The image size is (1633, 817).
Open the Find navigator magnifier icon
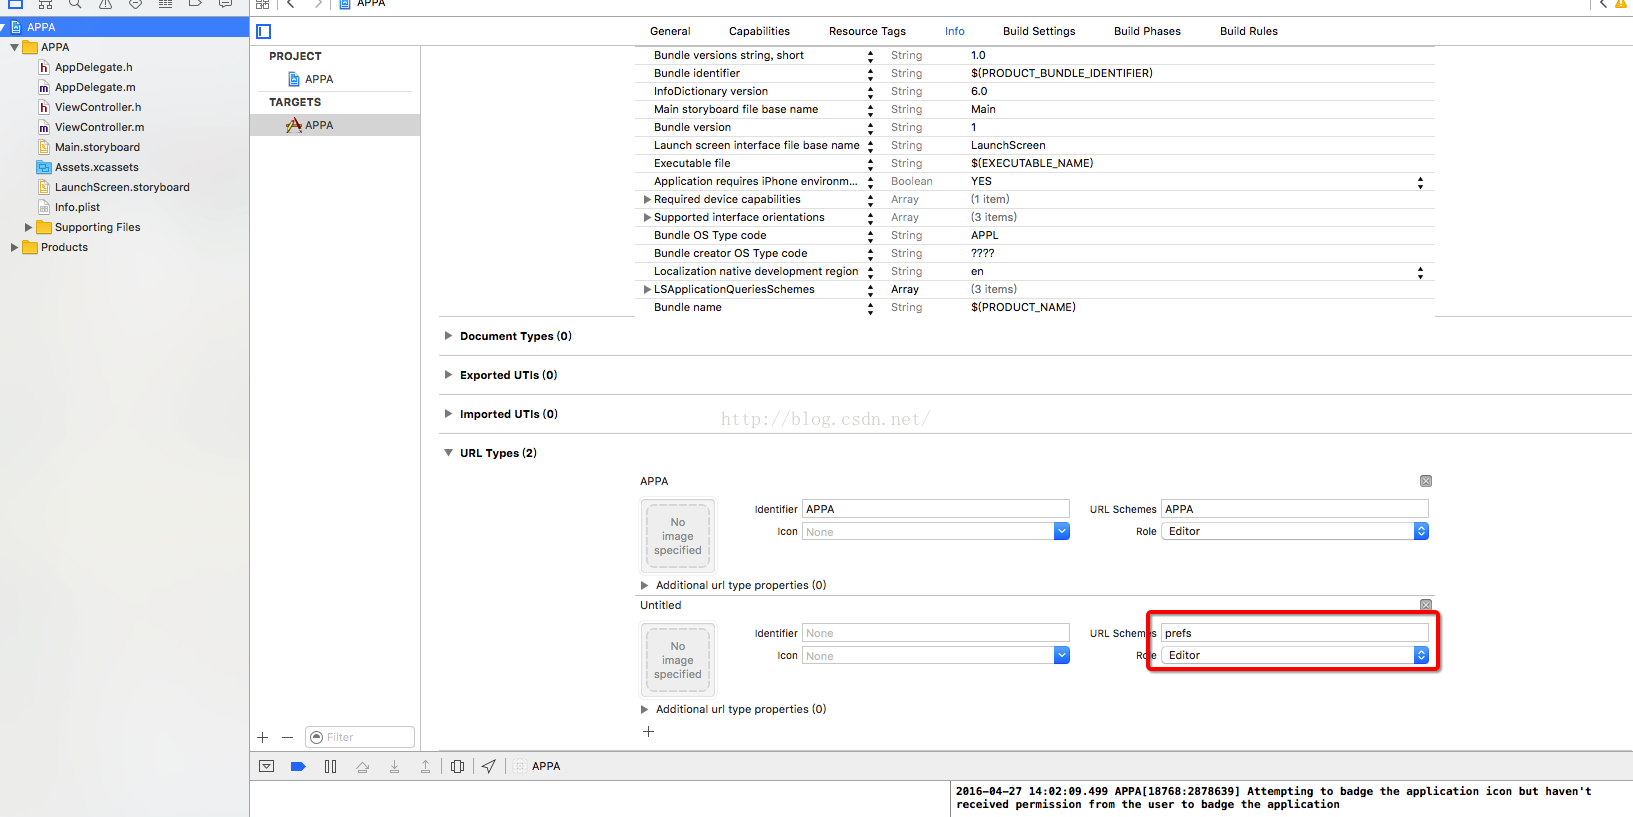75,4
